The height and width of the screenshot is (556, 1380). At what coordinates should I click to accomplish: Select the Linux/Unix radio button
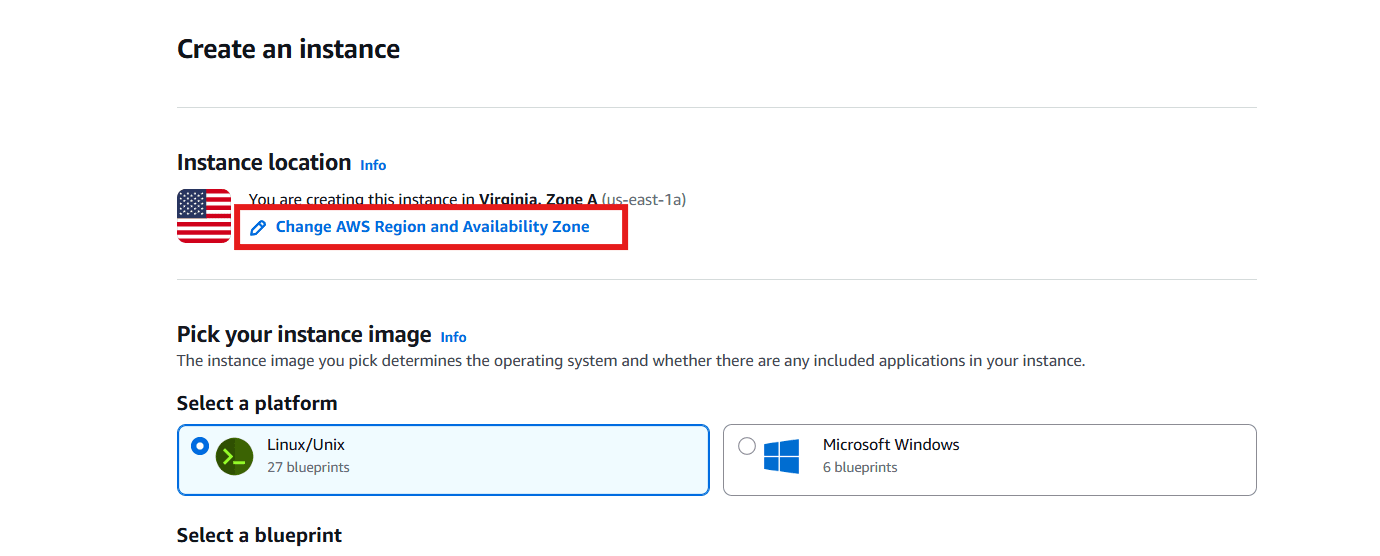tap(200, 446)
